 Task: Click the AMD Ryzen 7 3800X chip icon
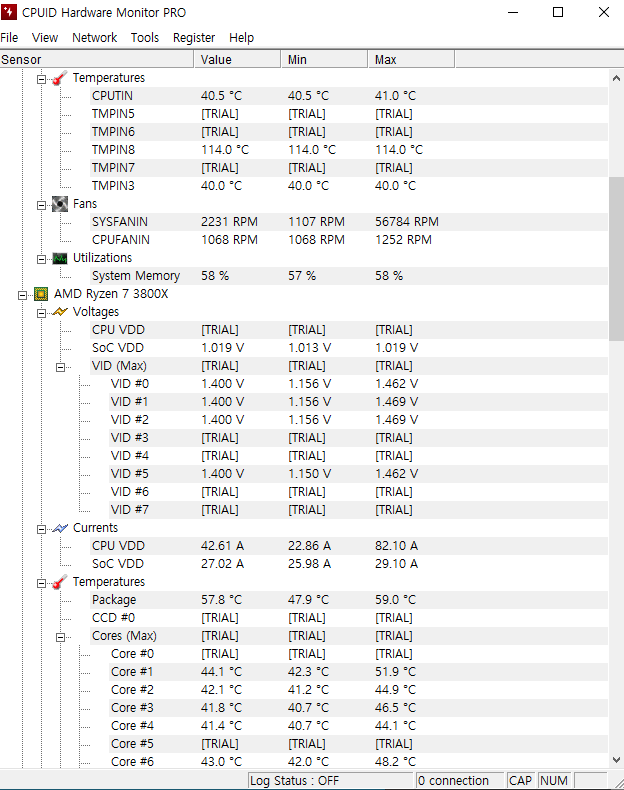[41, 294]
